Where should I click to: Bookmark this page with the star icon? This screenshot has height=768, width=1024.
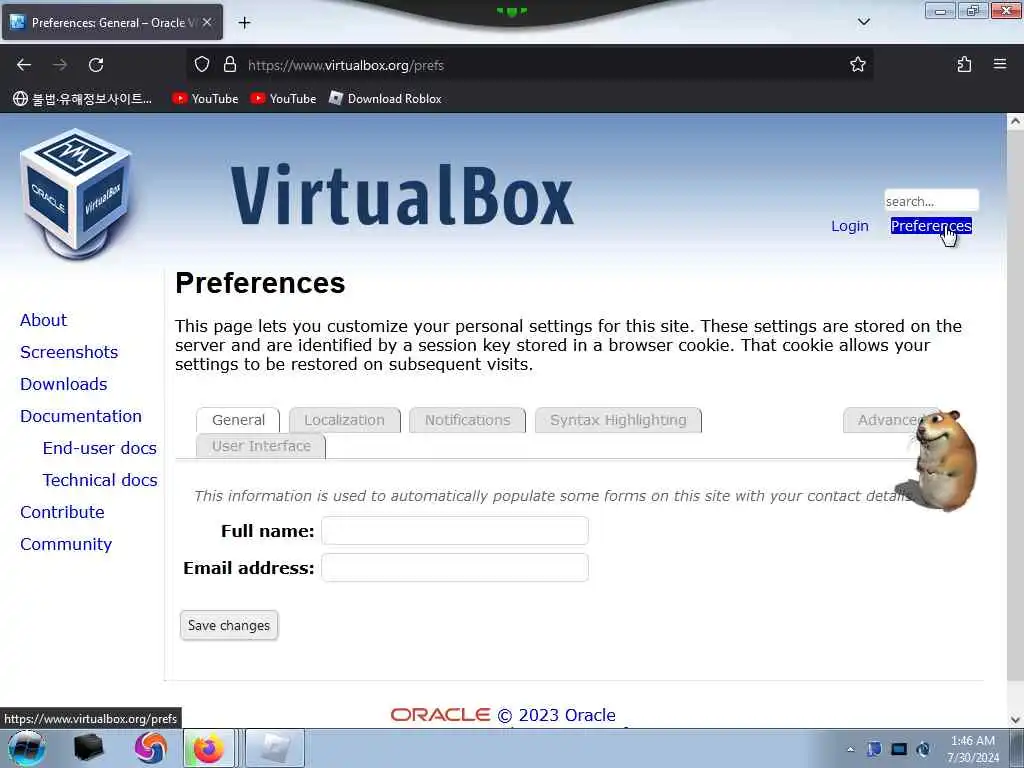tap(857, 64)
